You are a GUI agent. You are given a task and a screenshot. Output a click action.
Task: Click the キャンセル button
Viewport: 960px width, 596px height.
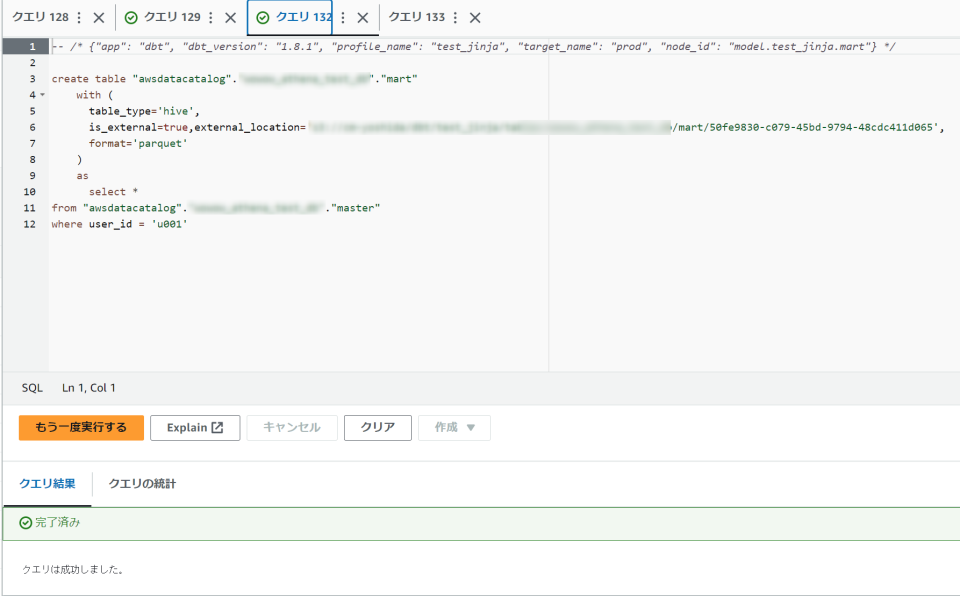pos(292,428)
